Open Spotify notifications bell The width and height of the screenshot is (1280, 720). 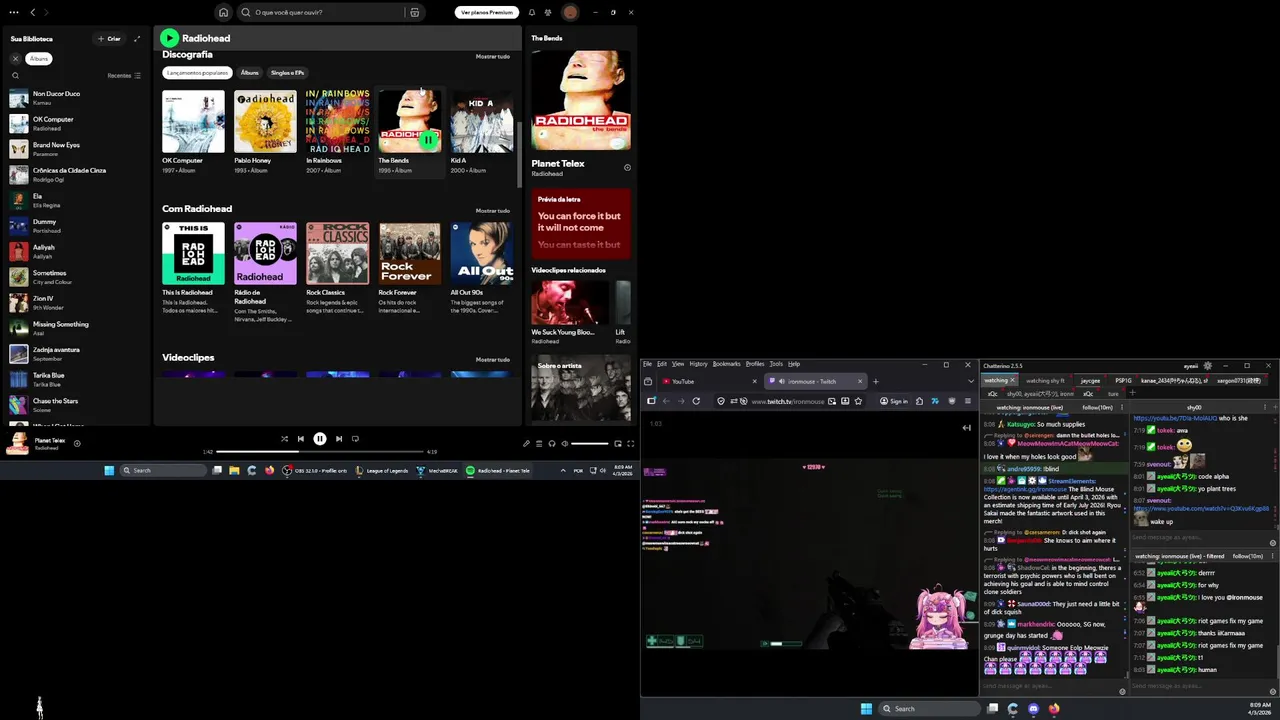pos(532,13)
